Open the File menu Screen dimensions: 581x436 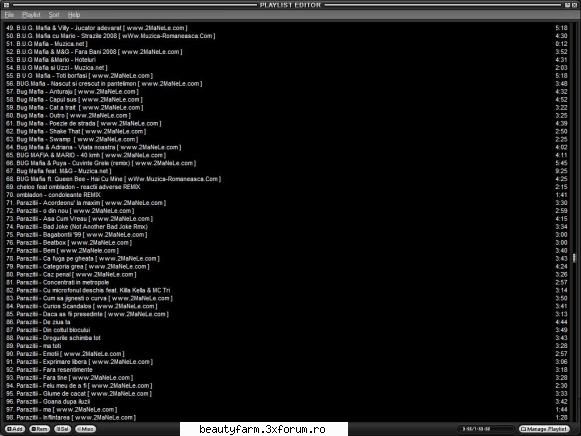[9, 15]
